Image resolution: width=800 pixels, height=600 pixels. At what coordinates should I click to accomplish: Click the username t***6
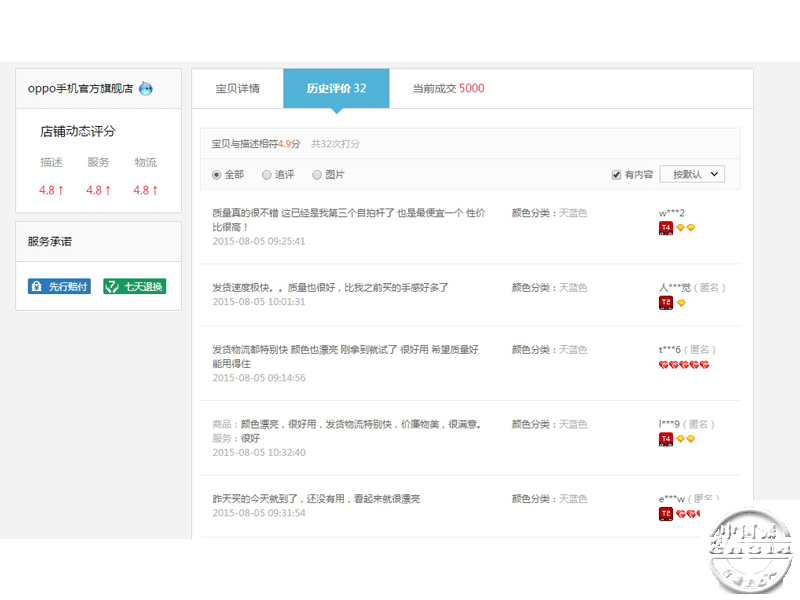pos(670,349)
